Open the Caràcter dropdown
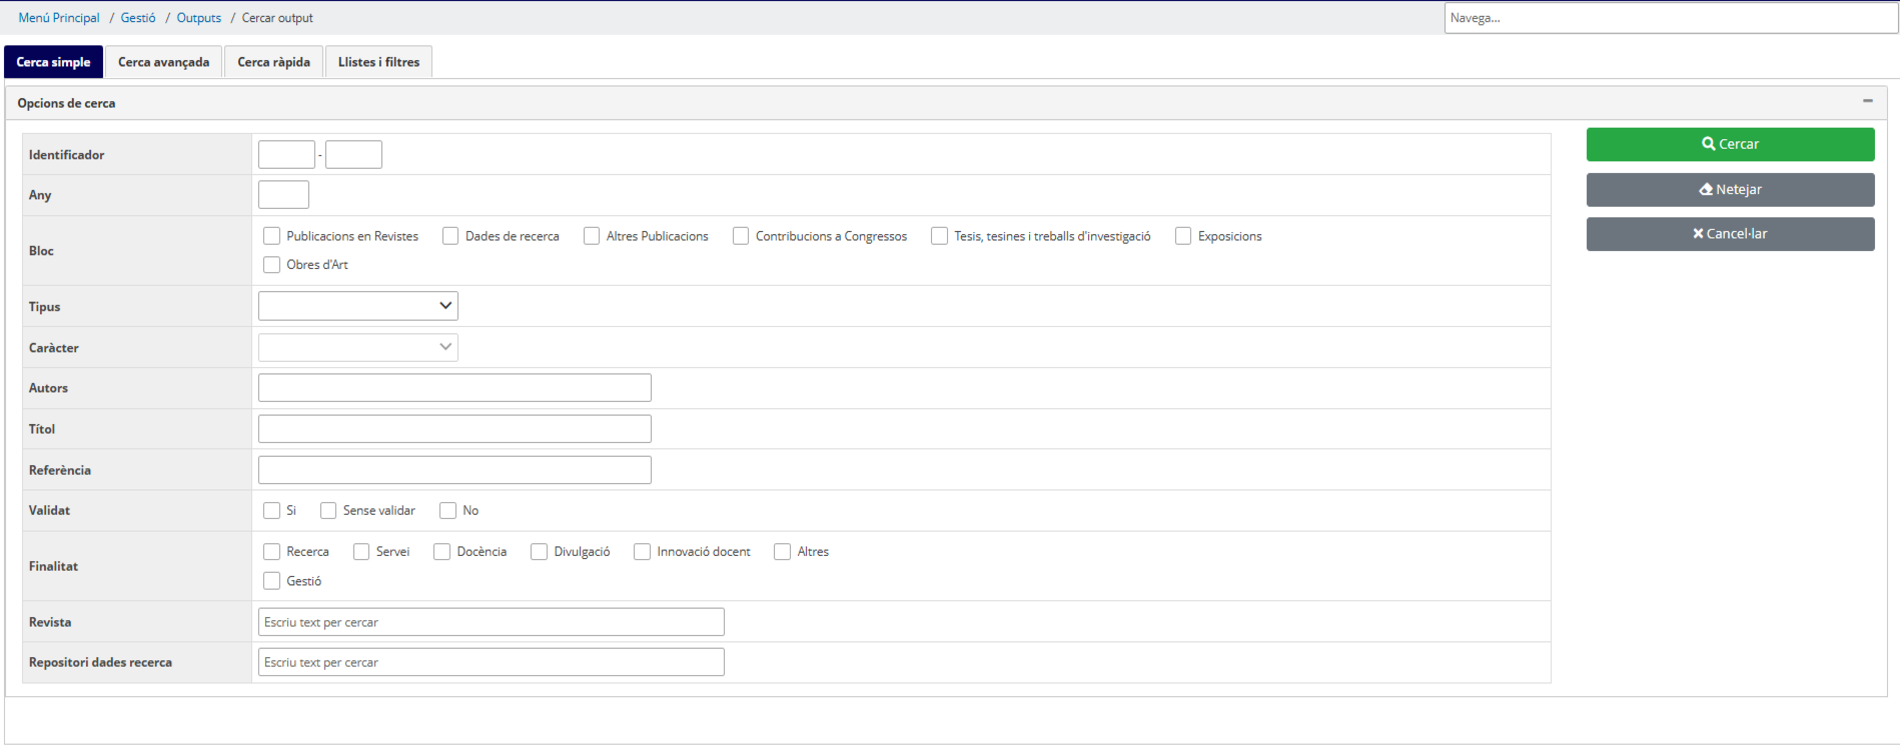The height and width of the screenshot is (750, 1900). 357,347
